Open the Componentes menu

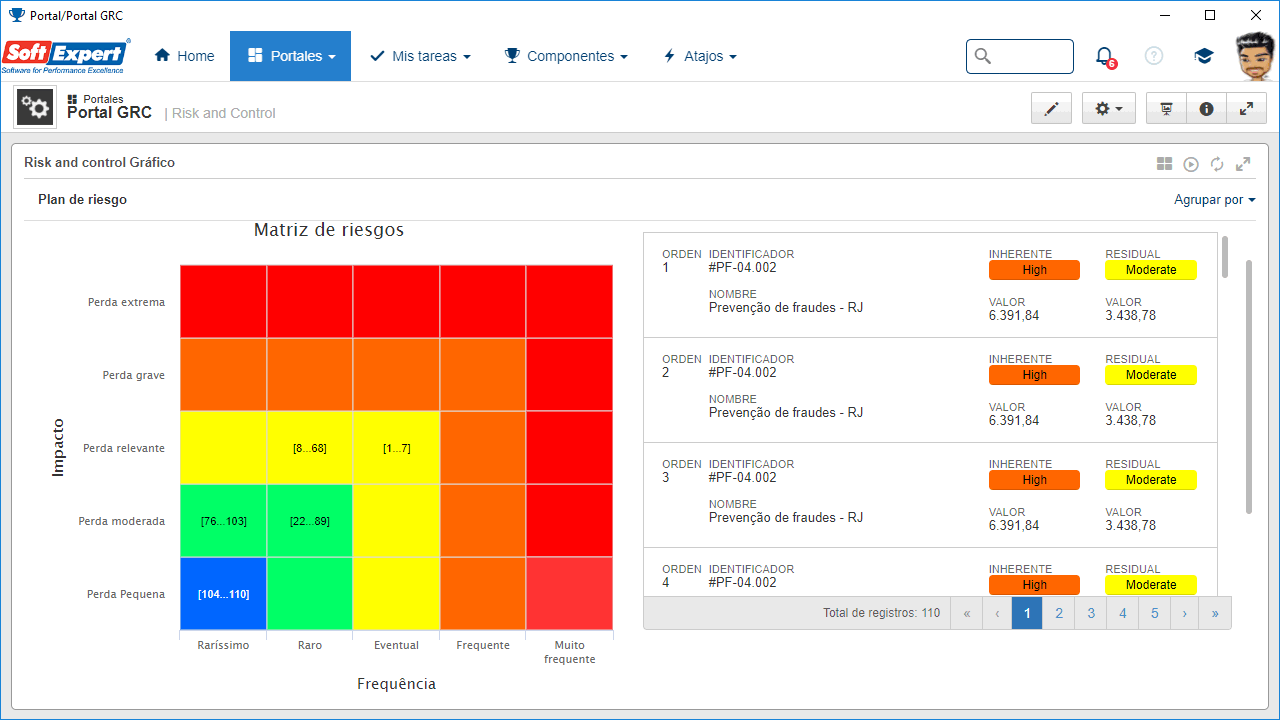coord(566,56)
